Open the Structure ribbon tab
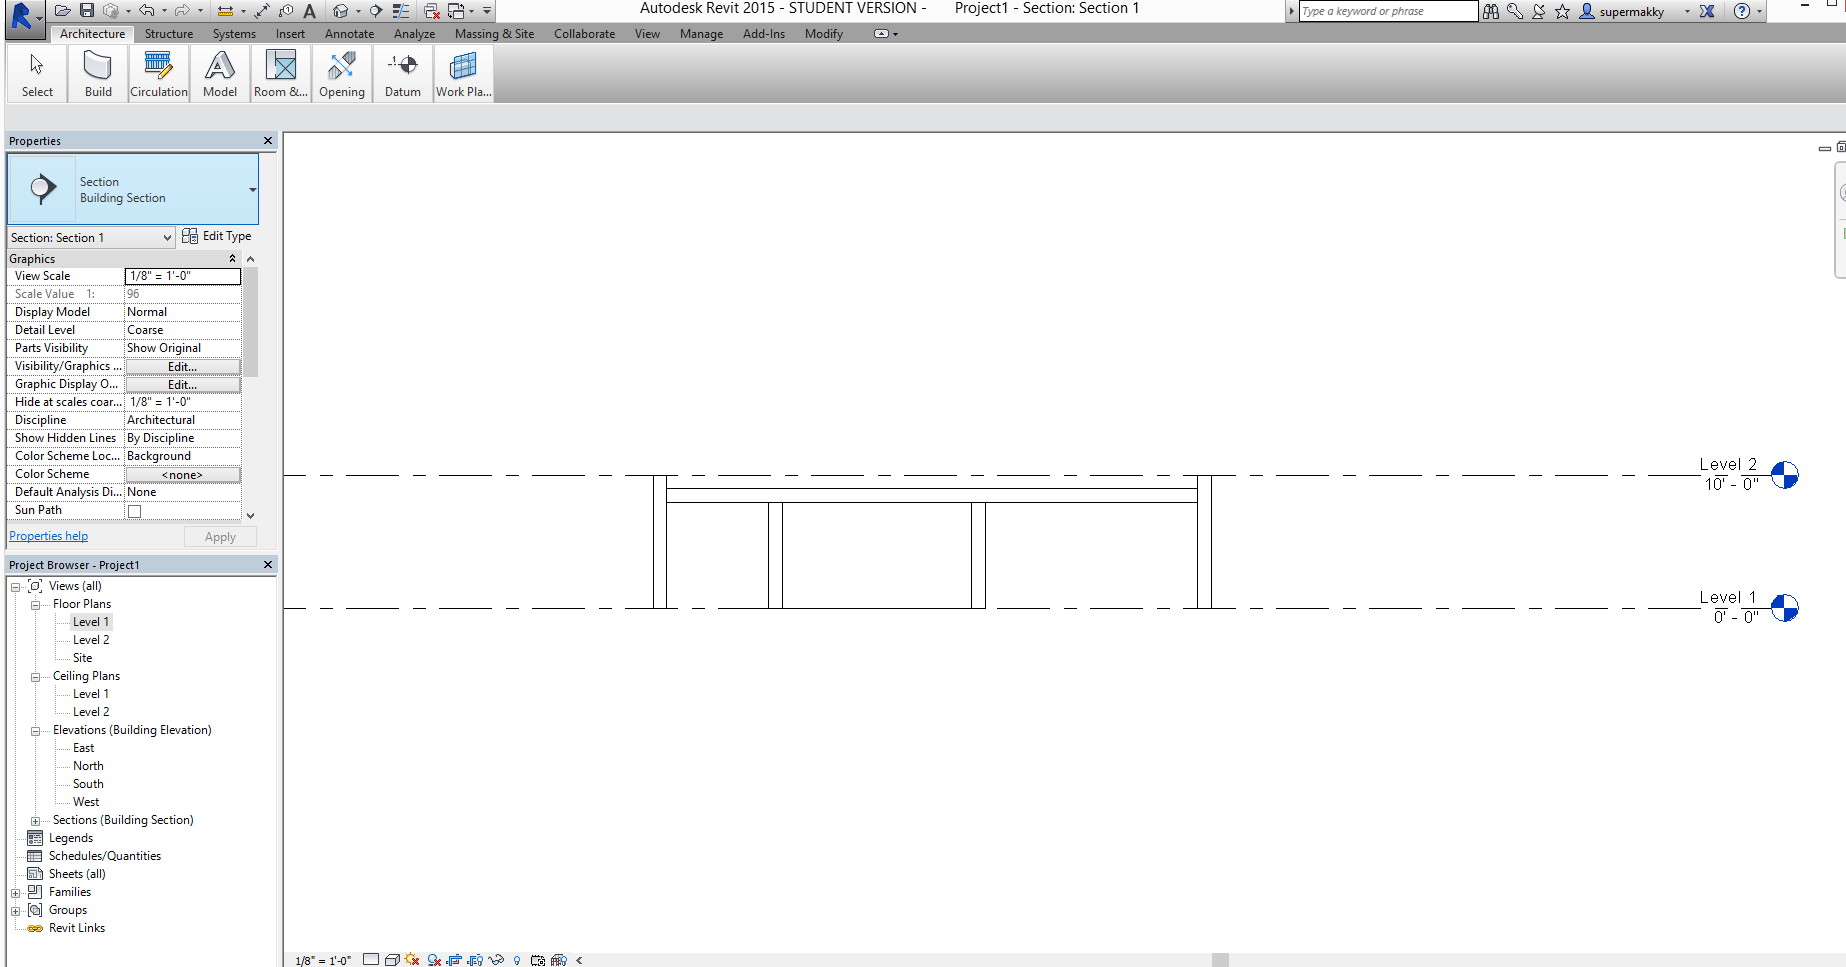Image resolution: width=1846 pixels, height=967 pixels. (x=169, y=34)
